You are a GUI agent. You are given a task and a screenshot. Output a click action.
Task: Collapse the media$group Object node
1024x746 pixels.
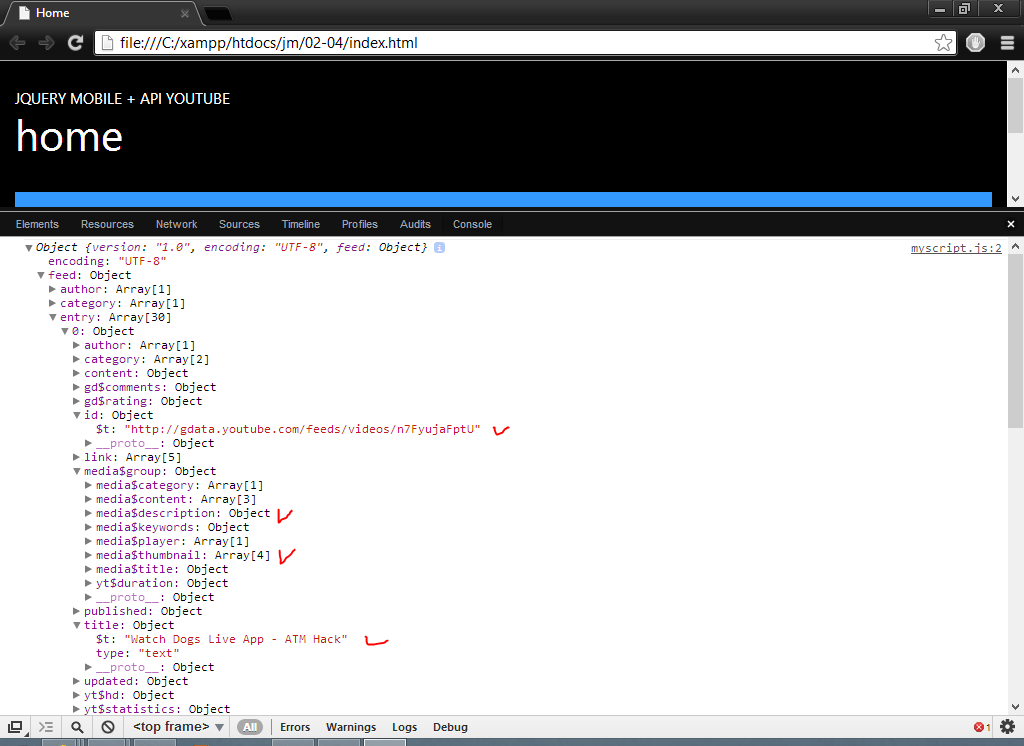[x=76, y=472]
